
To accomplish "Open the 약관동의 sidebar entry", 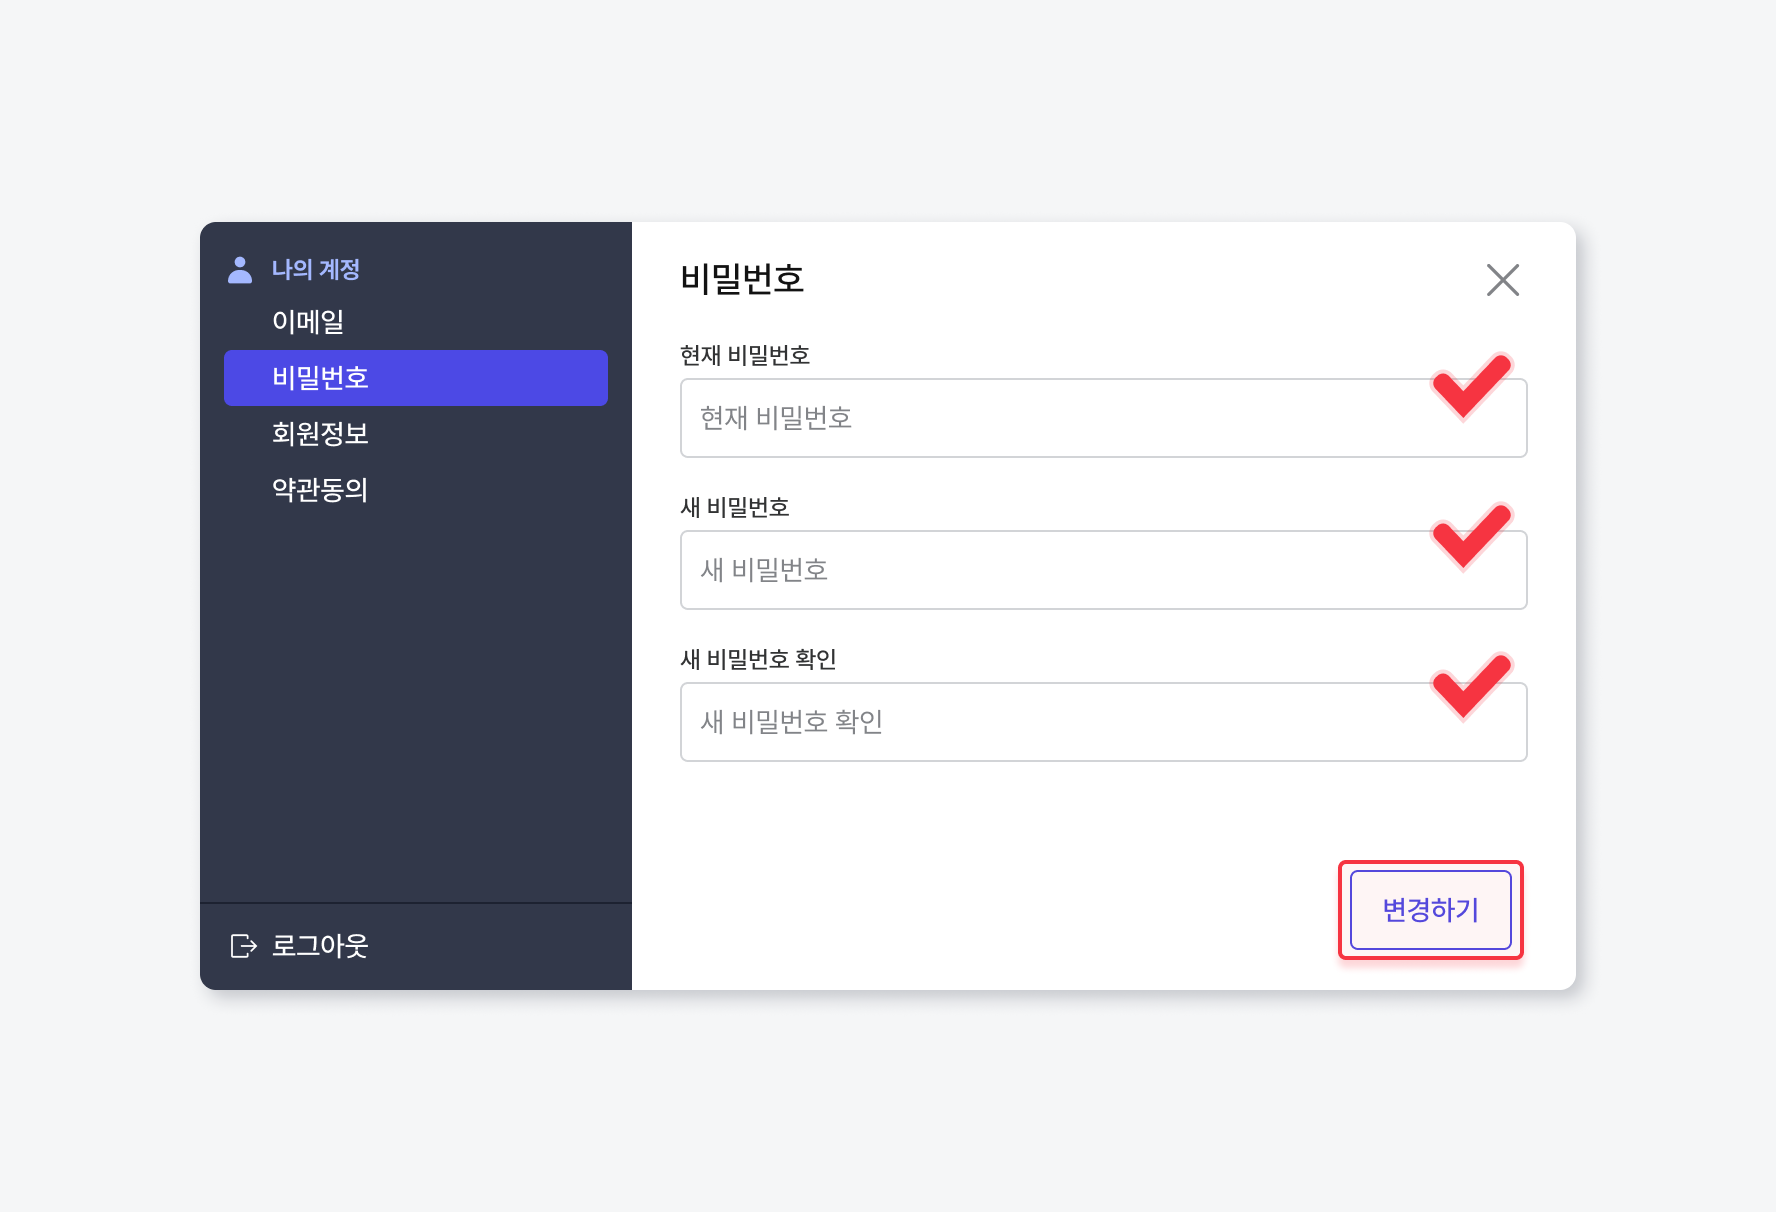I will coord(320,490).
